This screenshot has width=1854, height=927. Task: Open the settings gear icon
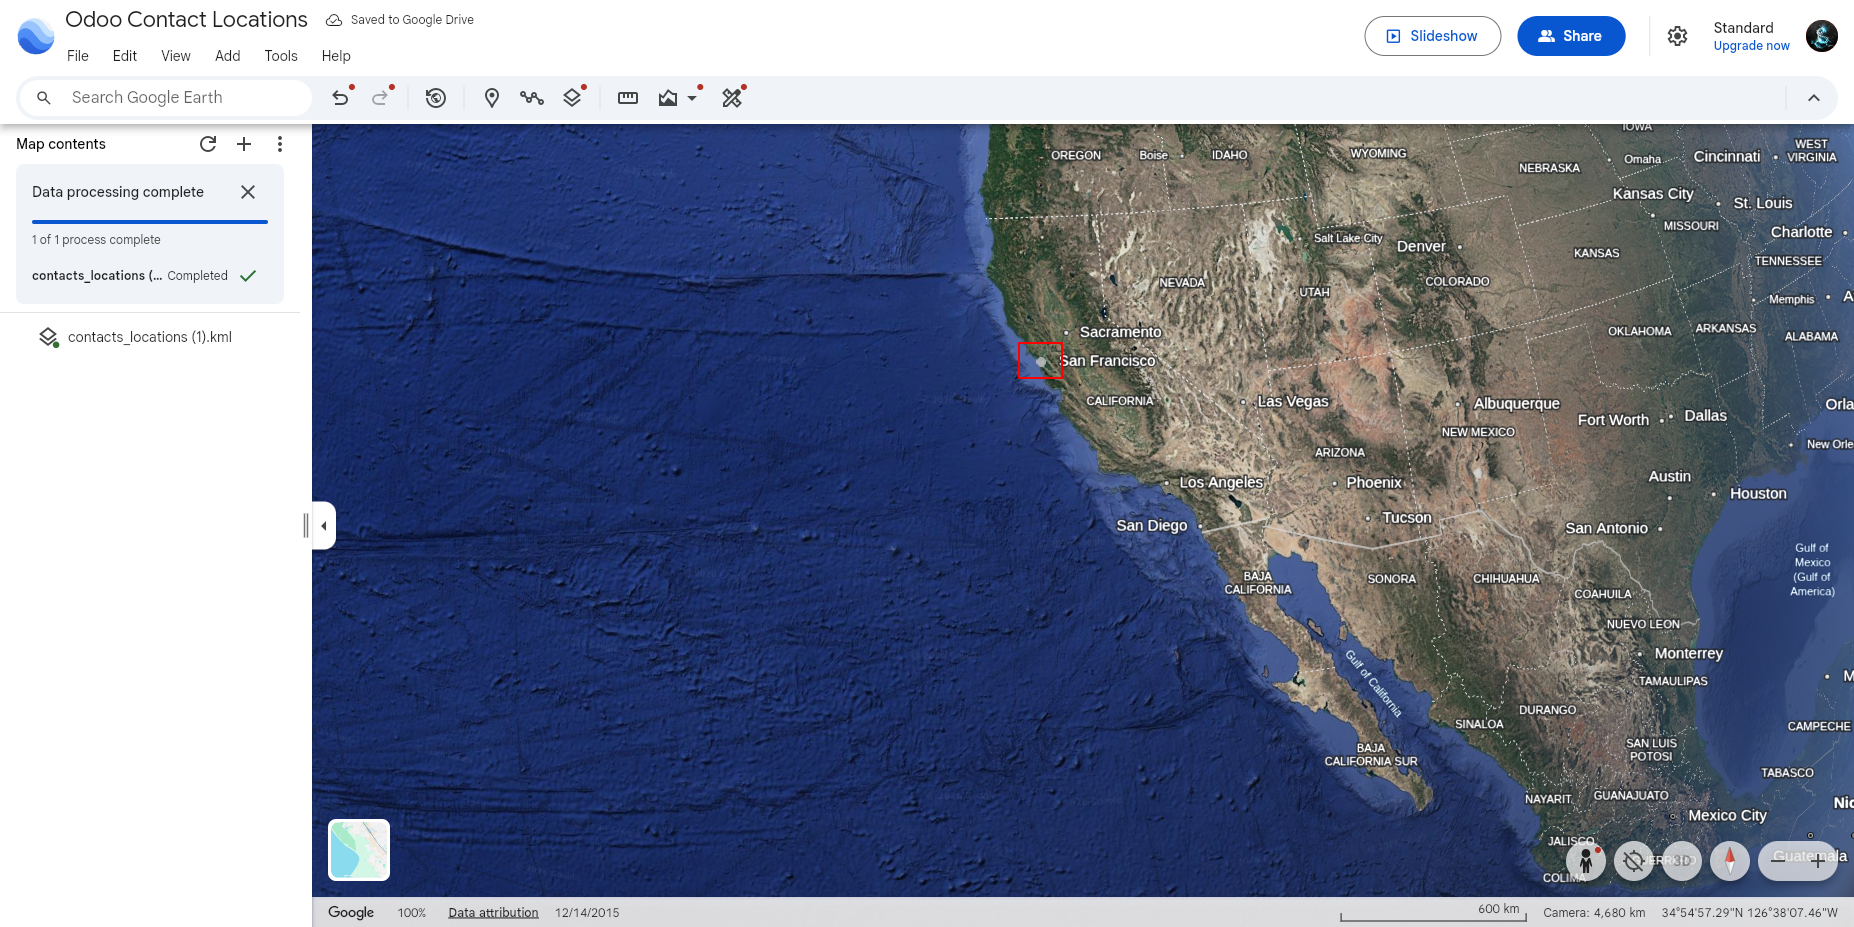1677,36
